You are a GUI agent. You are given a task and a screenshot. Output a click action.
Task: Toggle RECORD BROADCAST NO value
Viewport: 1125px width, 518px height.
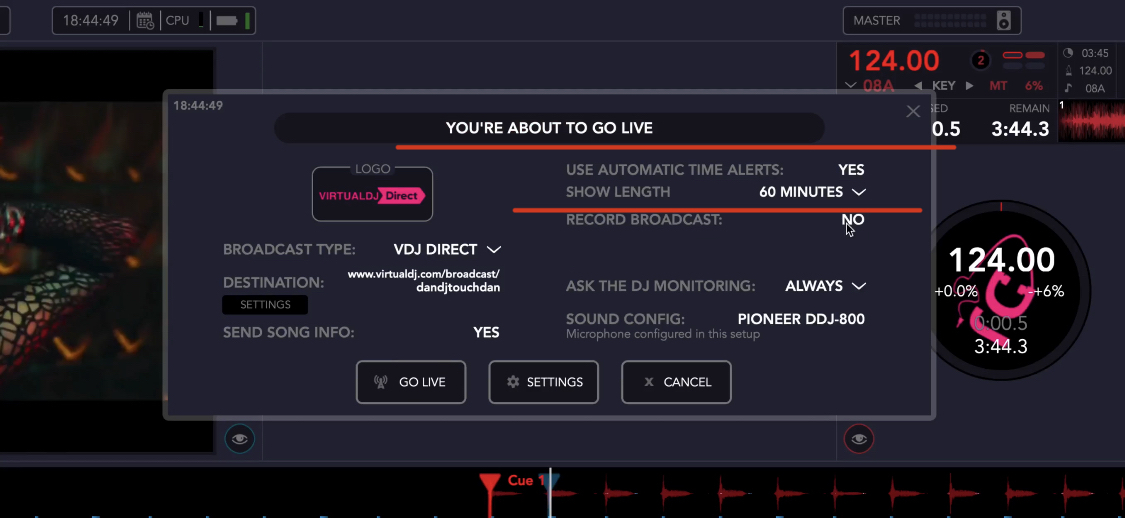(853, 220)
